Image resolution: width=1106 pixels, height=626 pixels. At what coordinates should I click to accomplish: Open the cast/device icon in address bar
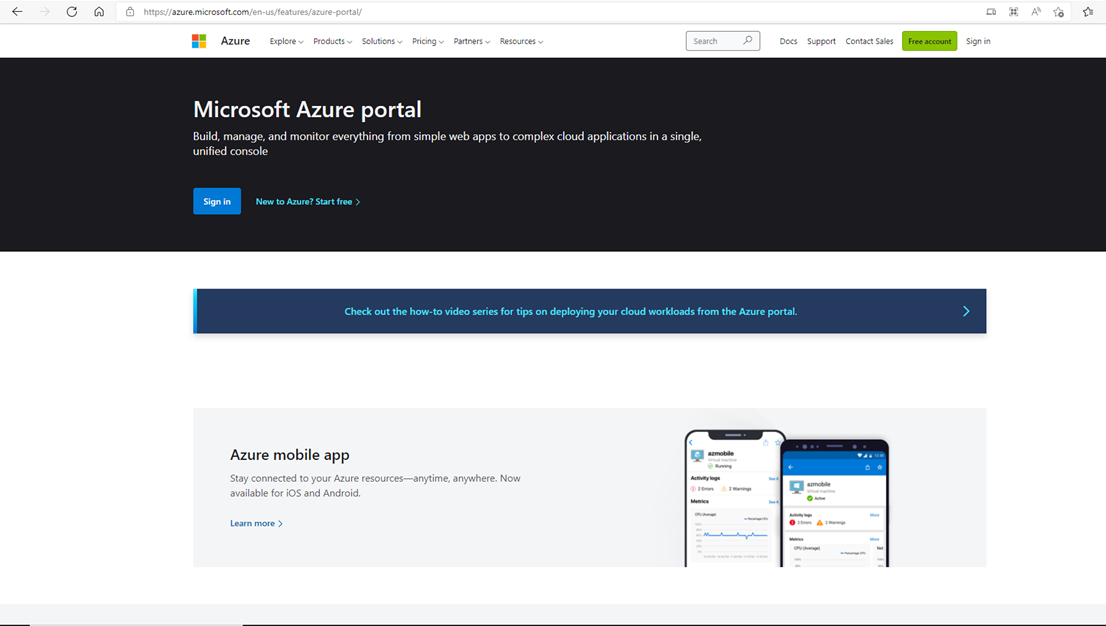991,12
